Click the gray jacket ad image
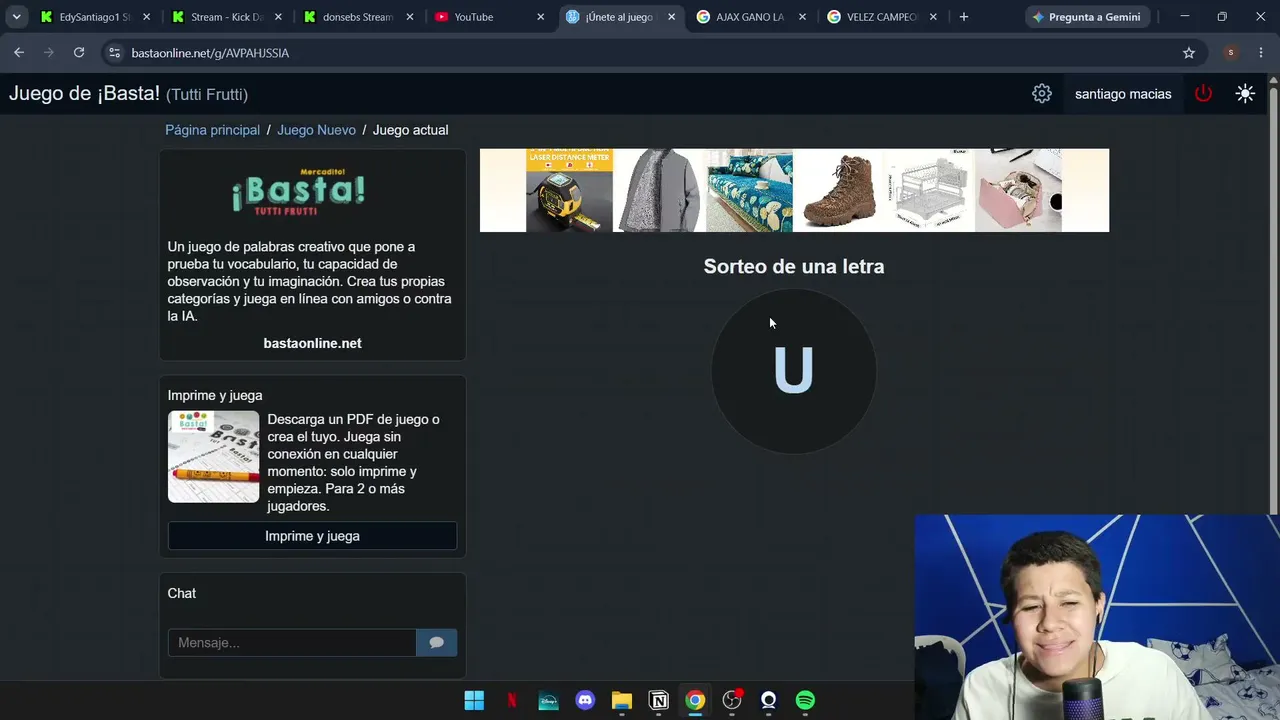The width and height of the screenshot is (1280, 720). click(659, 190)
